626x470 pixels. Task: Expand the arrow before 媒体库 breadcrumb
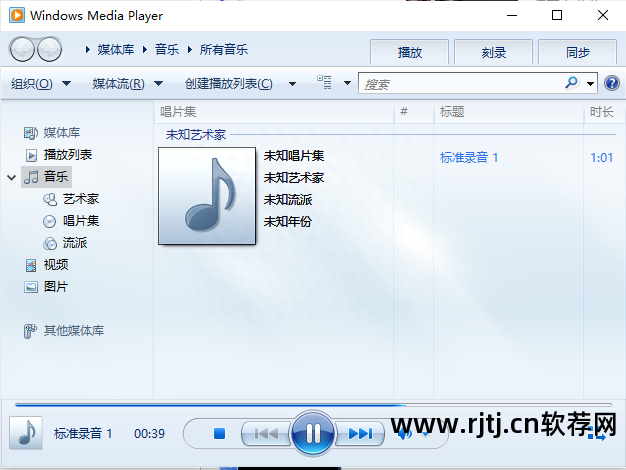pos(87,50)
